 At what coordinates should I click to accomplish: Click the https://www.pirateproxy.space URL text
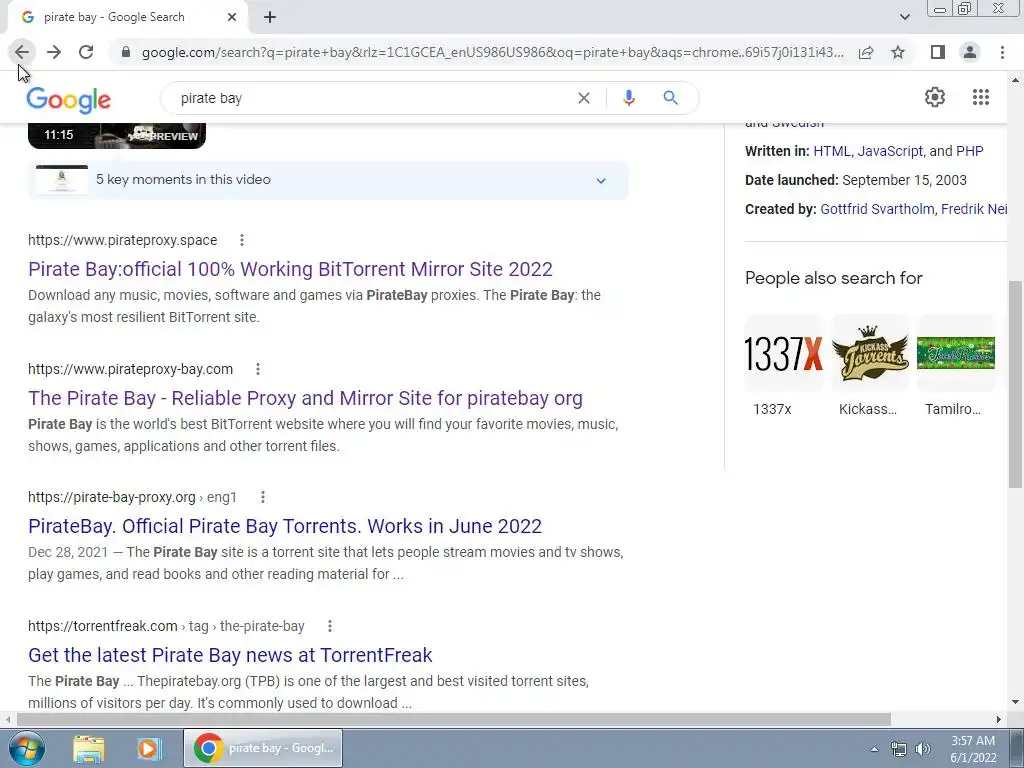point(123,240)
